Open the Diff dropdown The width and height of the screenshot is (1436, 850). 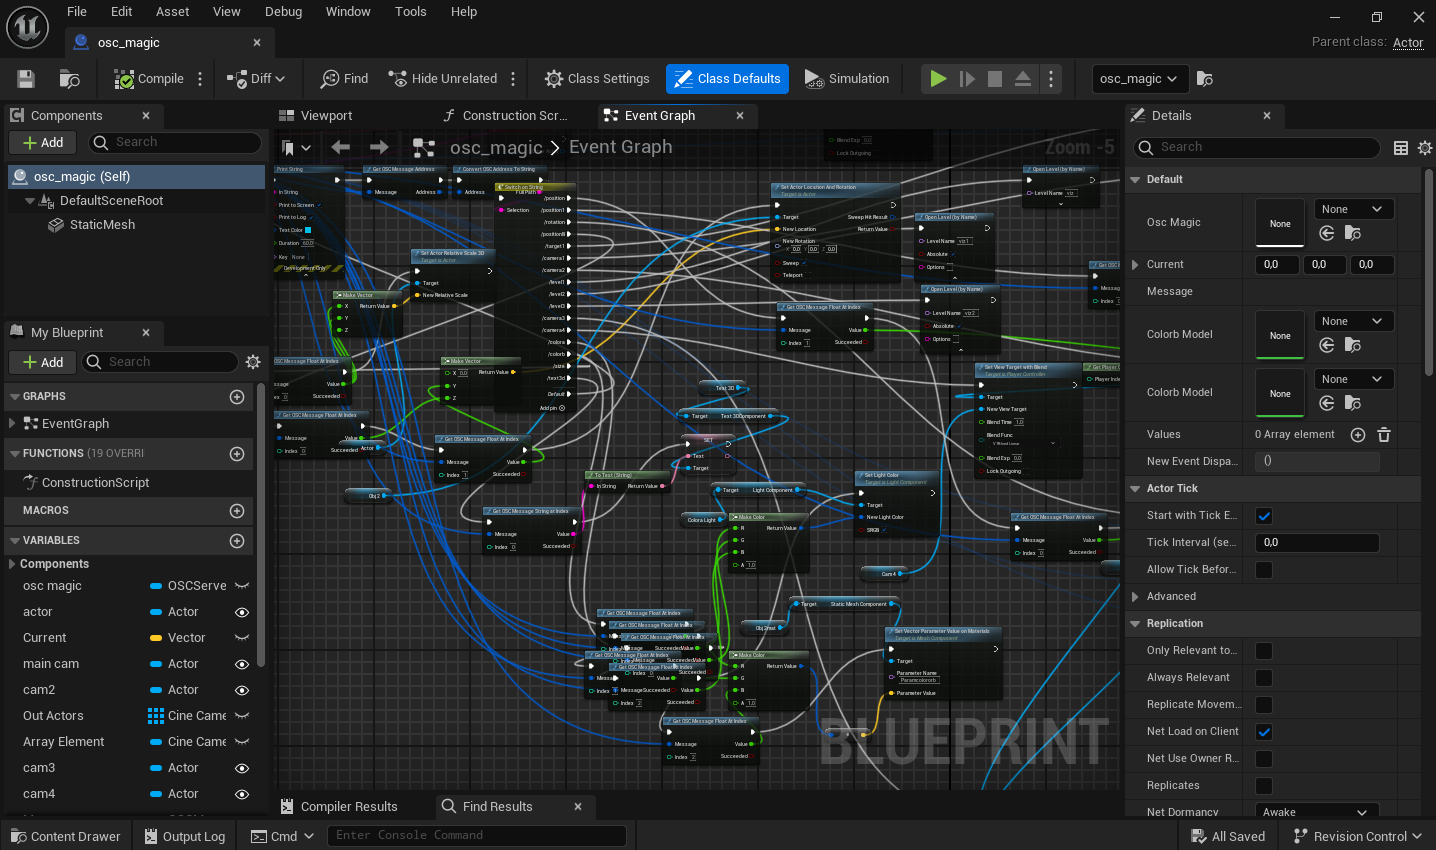(x=256, y=79)
